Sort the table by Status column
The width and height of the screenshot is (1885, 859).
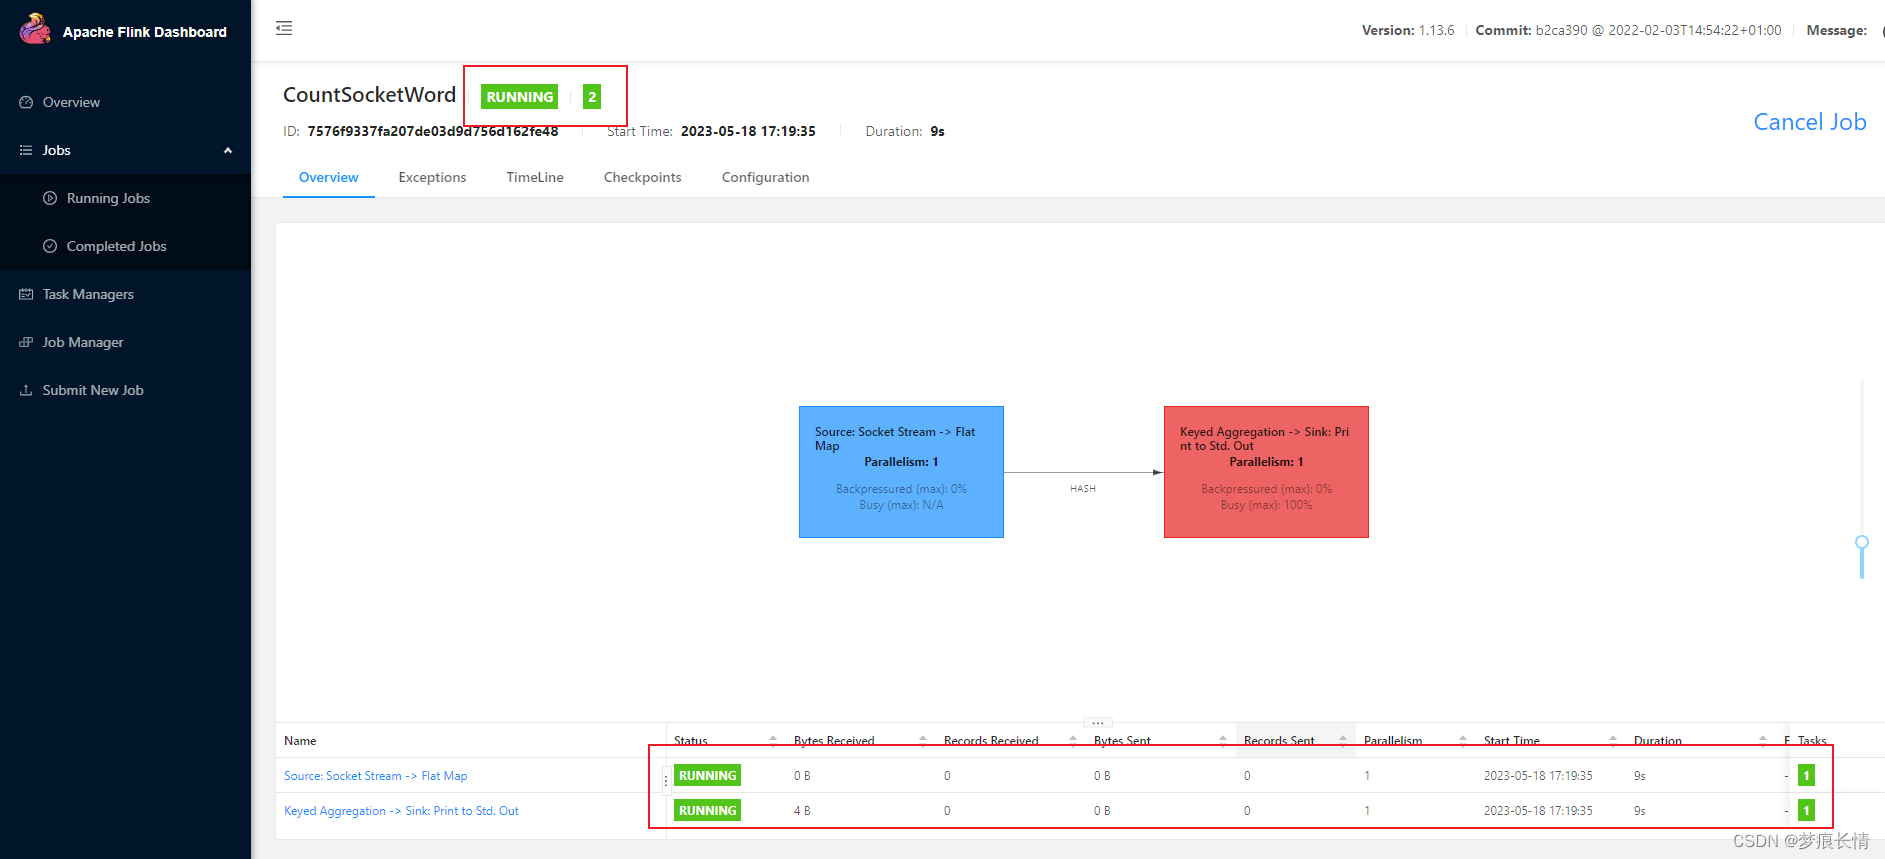point(773,740)
